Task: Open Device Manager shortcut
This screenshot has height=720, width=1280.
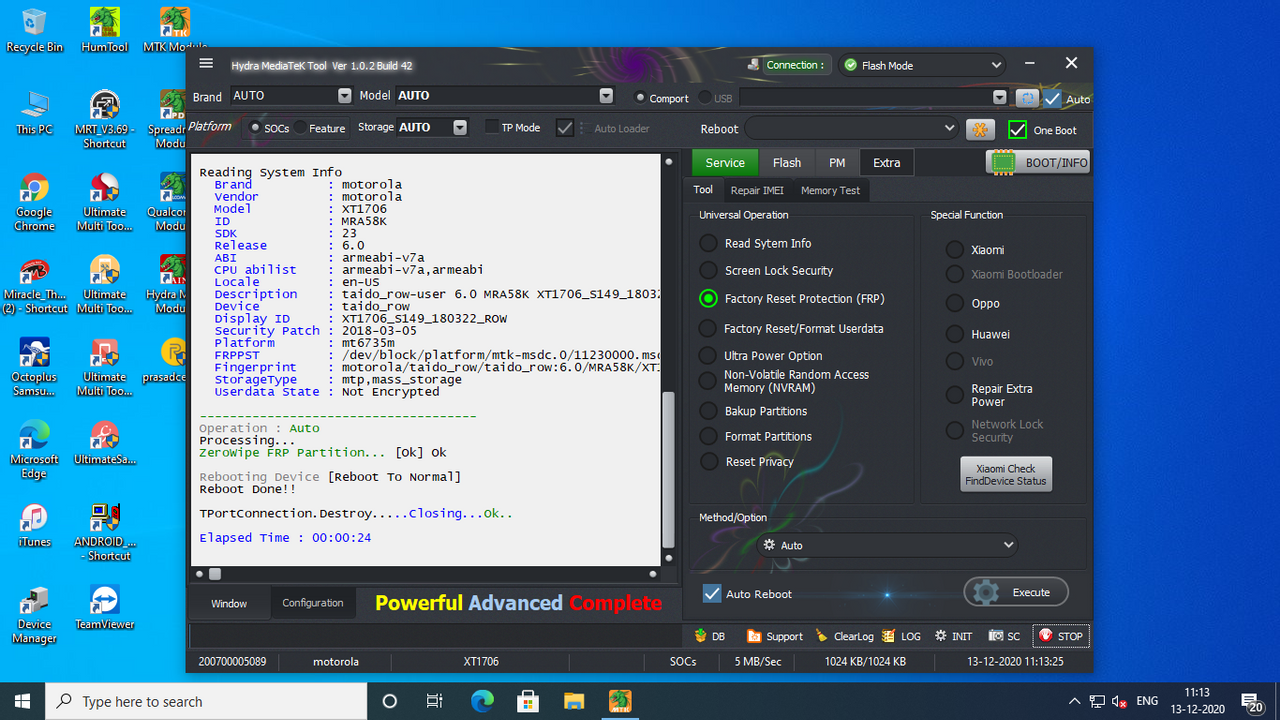Action: pyautogui.click(x=34, y=614)
